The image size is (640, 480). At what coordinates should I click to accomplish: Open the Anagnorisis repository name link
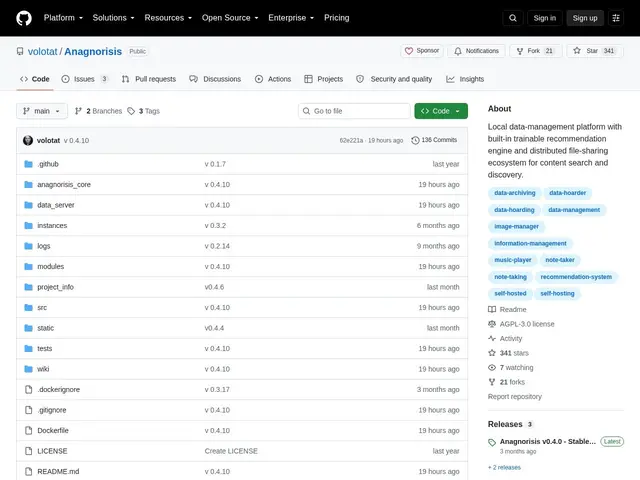[x=93, y=51]
